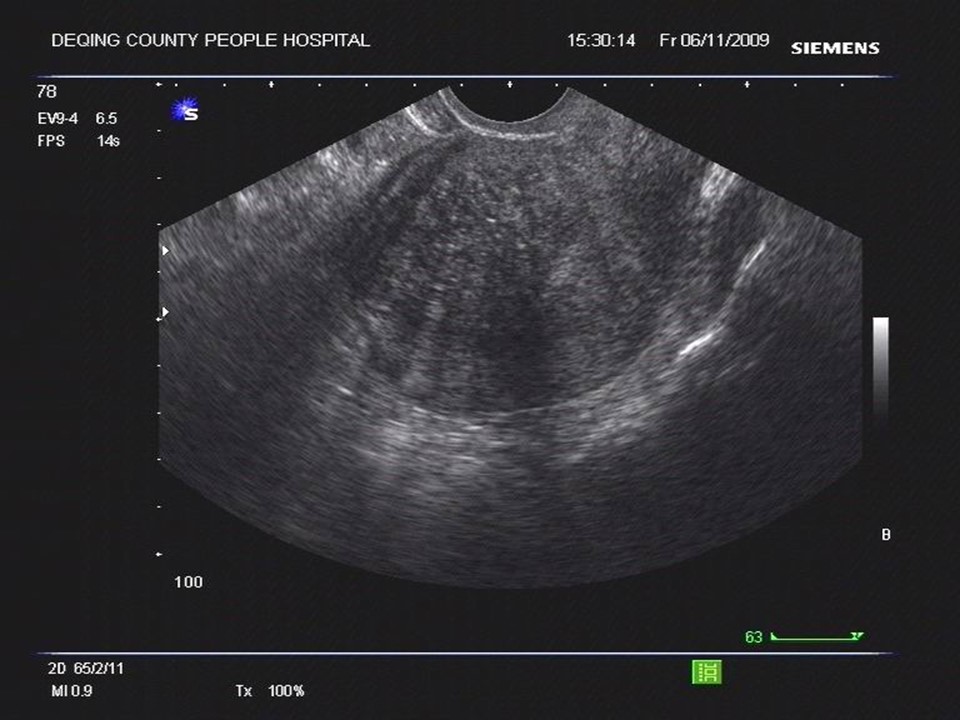Click the SIEMENS logo

(834, 48)
